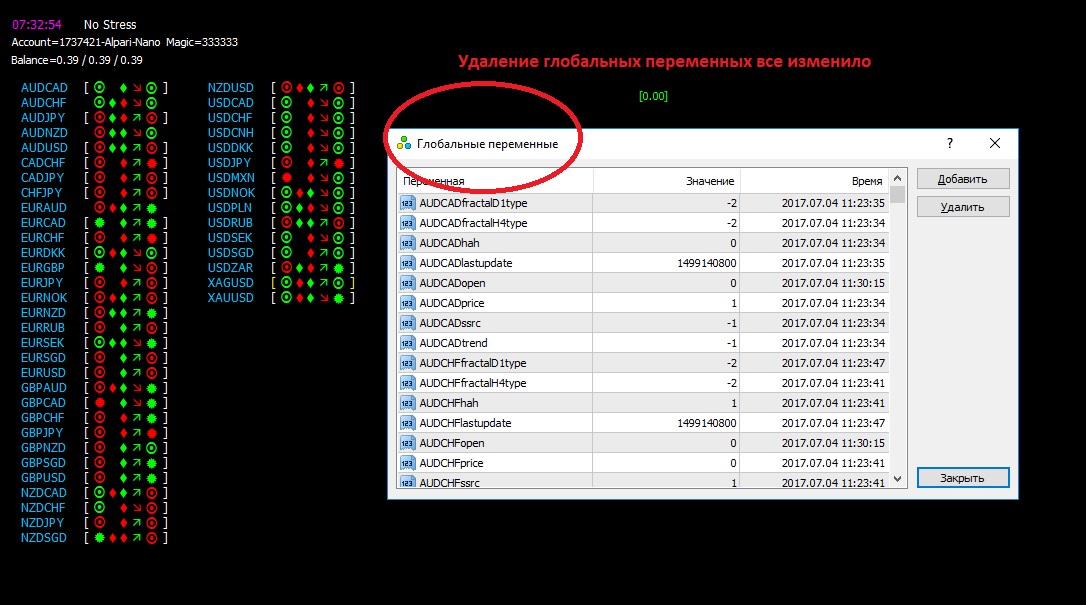Click the USDRUB symbol on the dashboard
The width and height of the screenshot is (1086, 605).
230,223
